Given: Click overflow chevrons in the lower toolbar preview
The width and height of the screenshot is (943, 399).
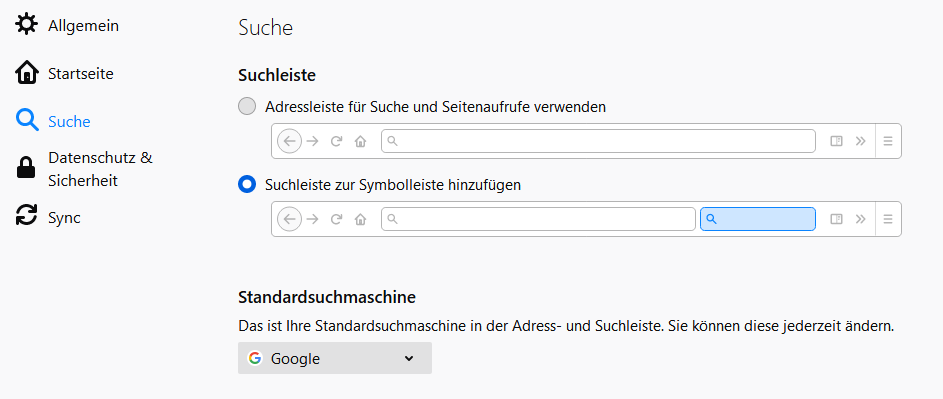Looking at the screenshot, I should click(x=861, y=219).
